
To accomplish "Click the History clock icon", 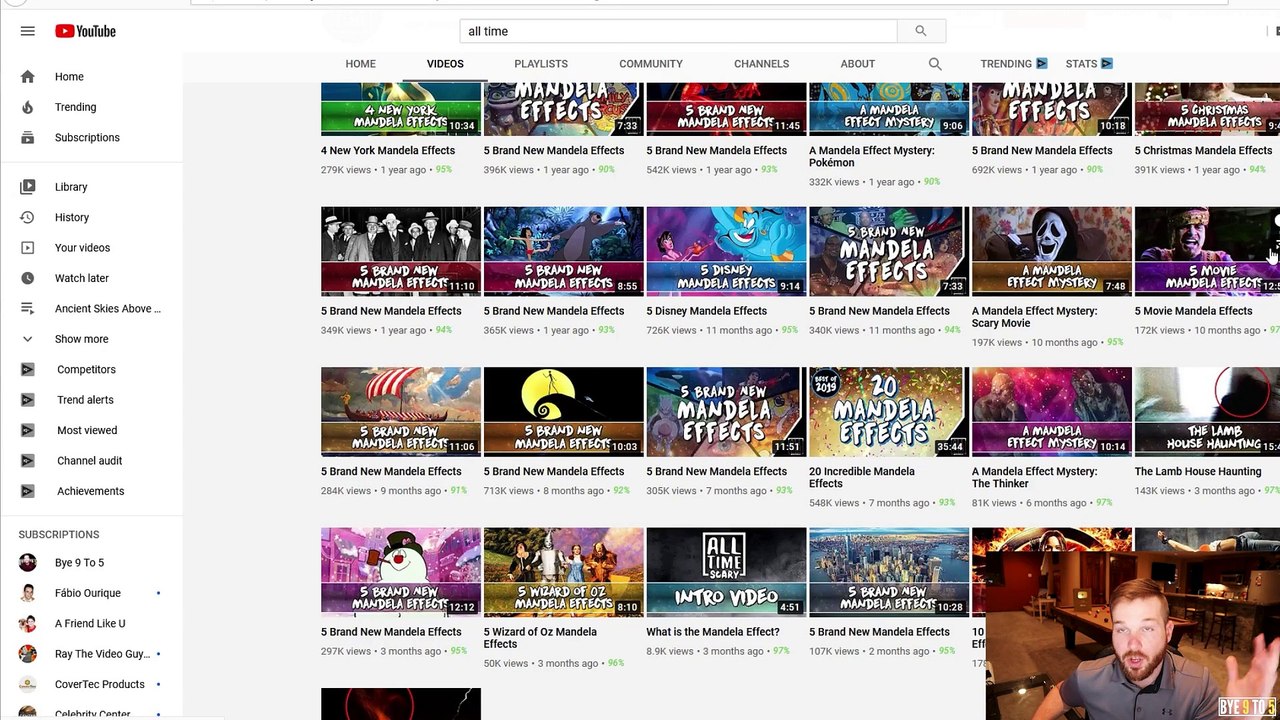I will tap(27, 217).
